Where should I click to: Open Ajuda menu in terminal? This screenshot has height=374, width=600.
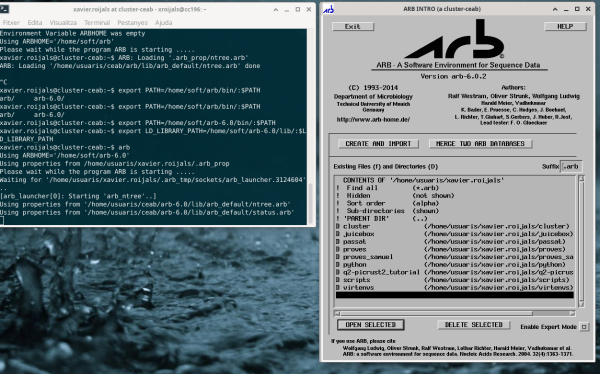163,23
